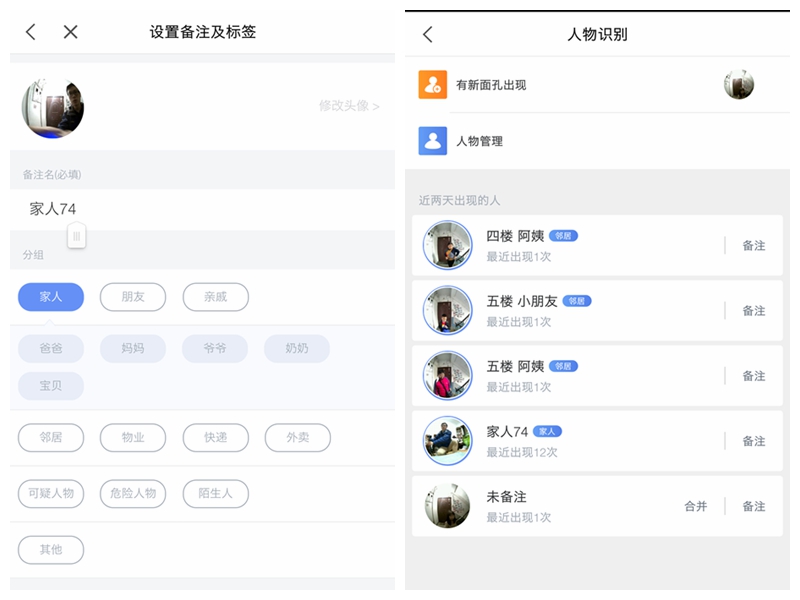Click 备注 for 五楼 阿姨
Viewport: 800px width, 600px height.
tap(754, 377)
